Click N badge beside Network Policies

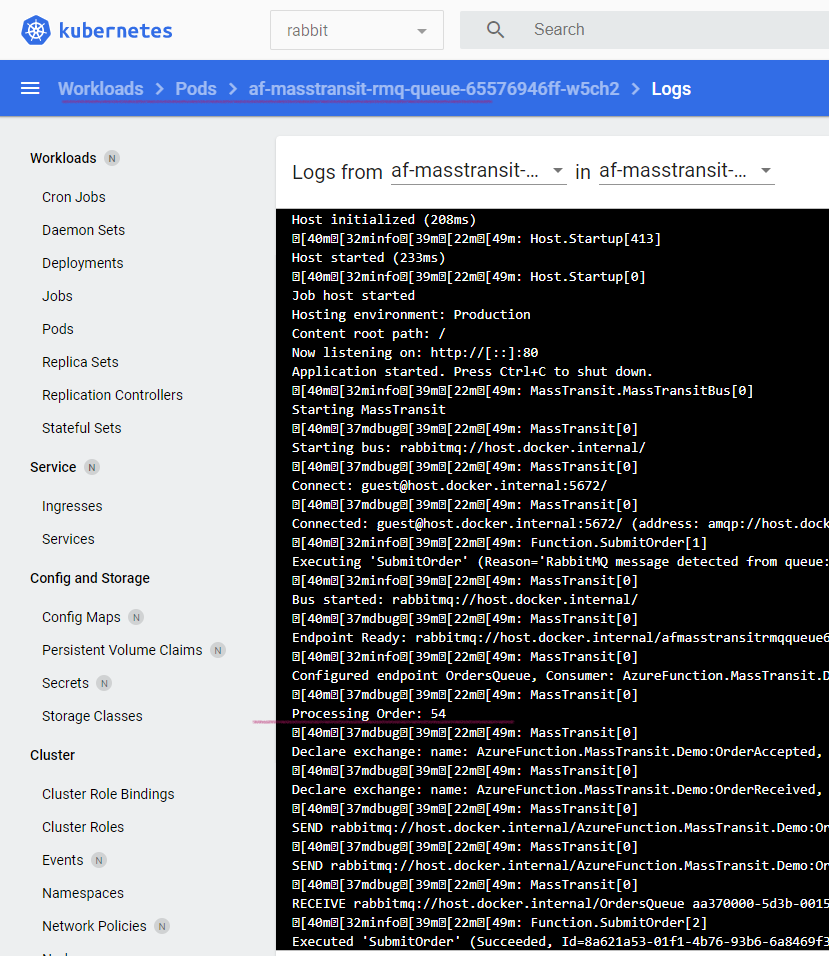pyautogui.click(x=162, y=926)
